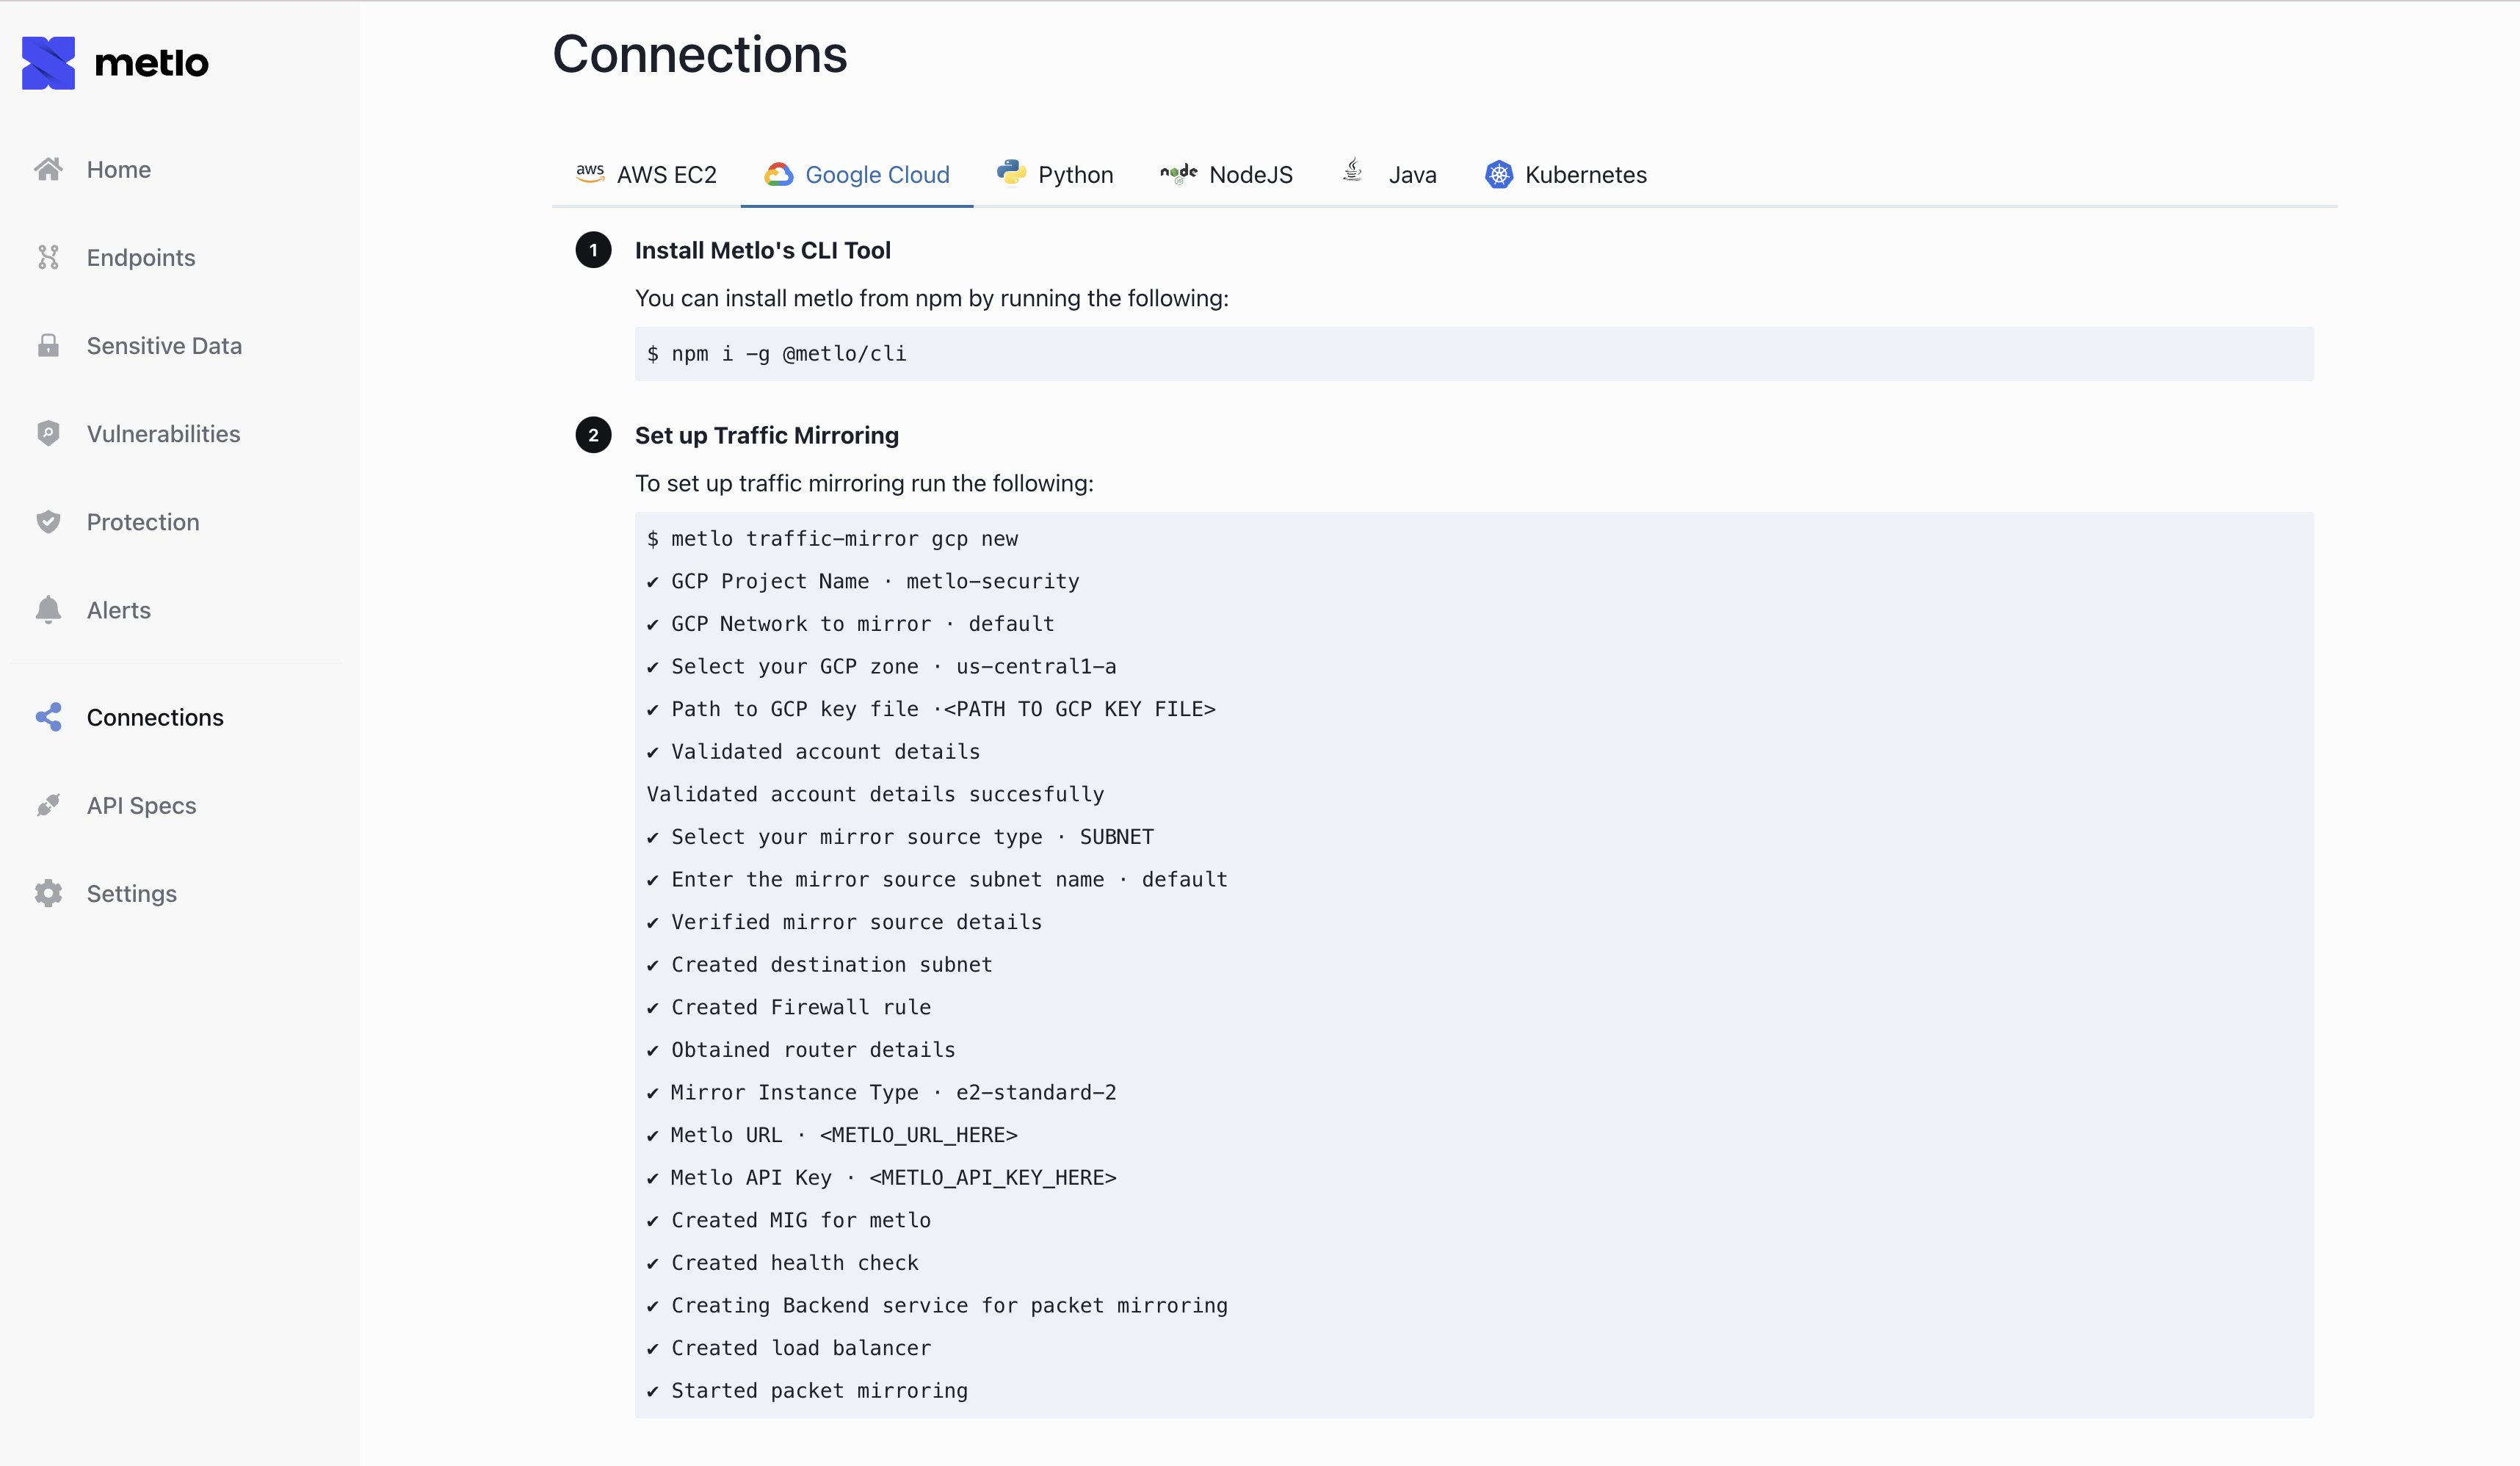Click the Kubernetes wheel icon
2520x1466 pixels.
(x=1498, y=174)
